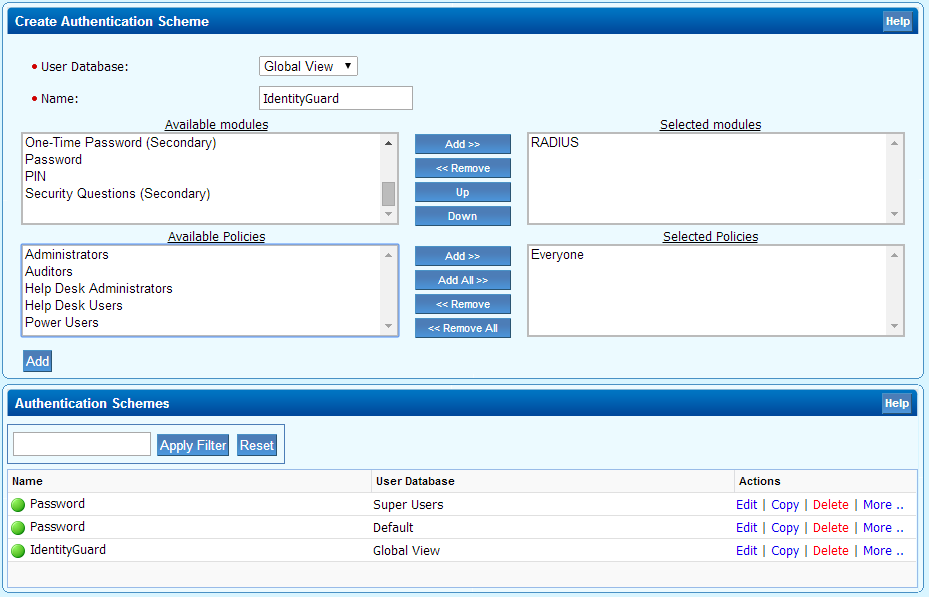
Task: Delete the Password scheme for Super Users
Action: (831, 505)
